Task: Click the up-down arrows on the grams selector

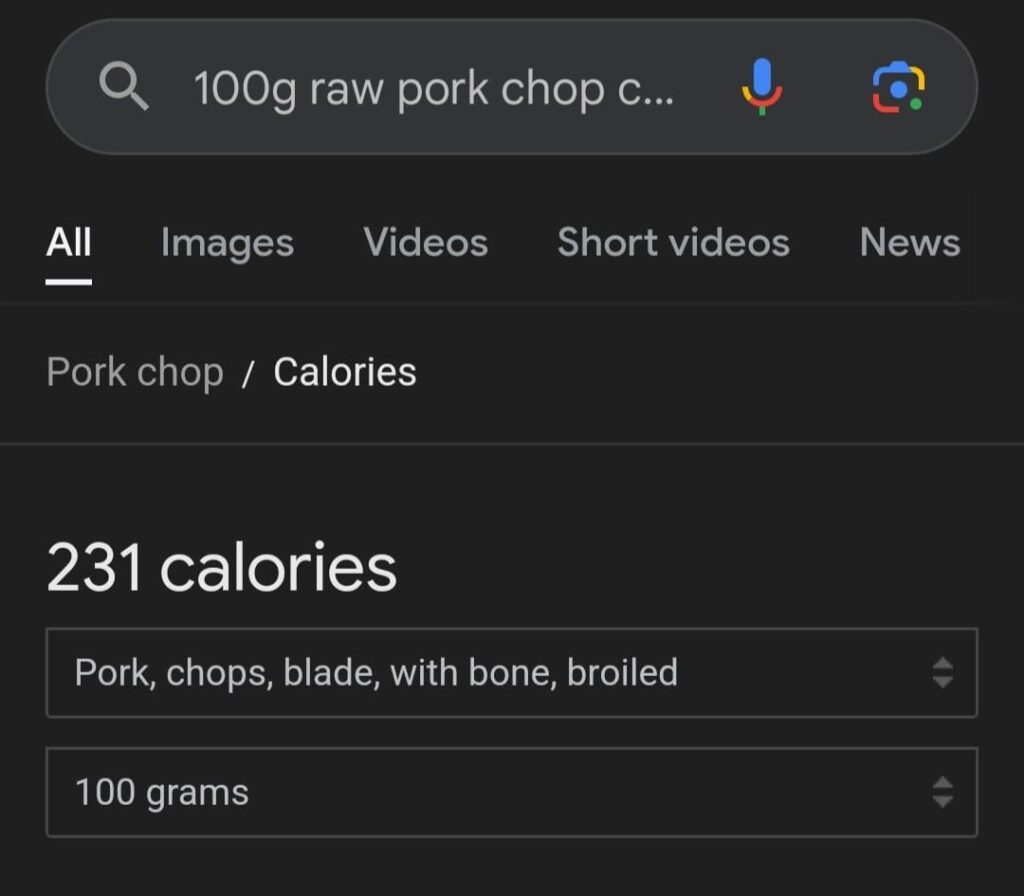Action: point(941,793)
